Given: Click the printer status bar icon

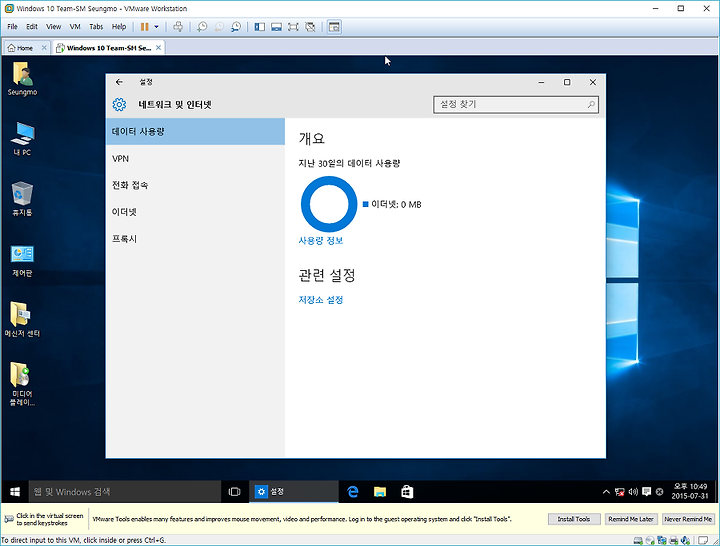Looking at the screenshot, I should click(x=674, y=540).
